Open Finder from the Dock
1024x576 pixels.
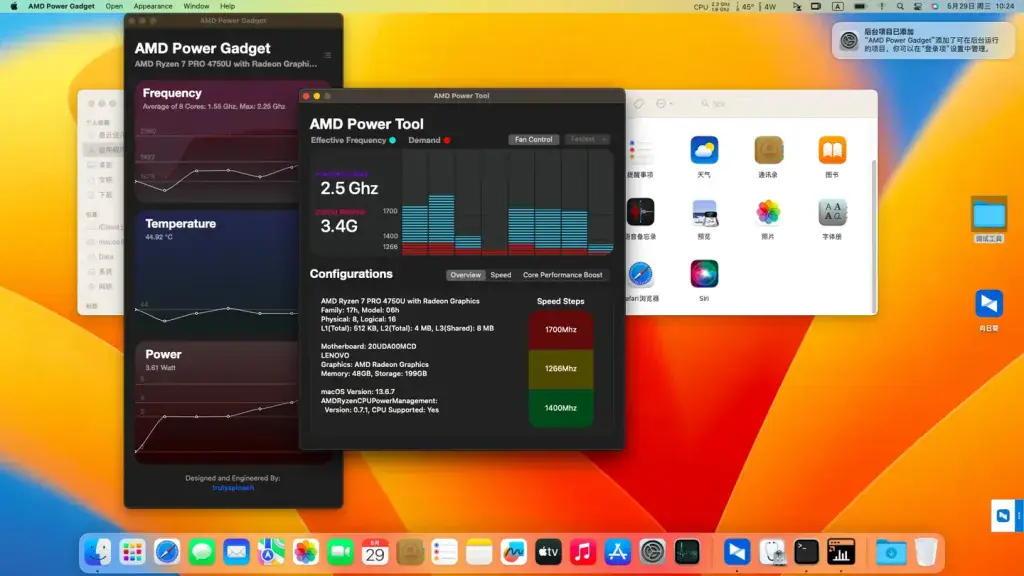pyautogui.click(x=98, y=552)
